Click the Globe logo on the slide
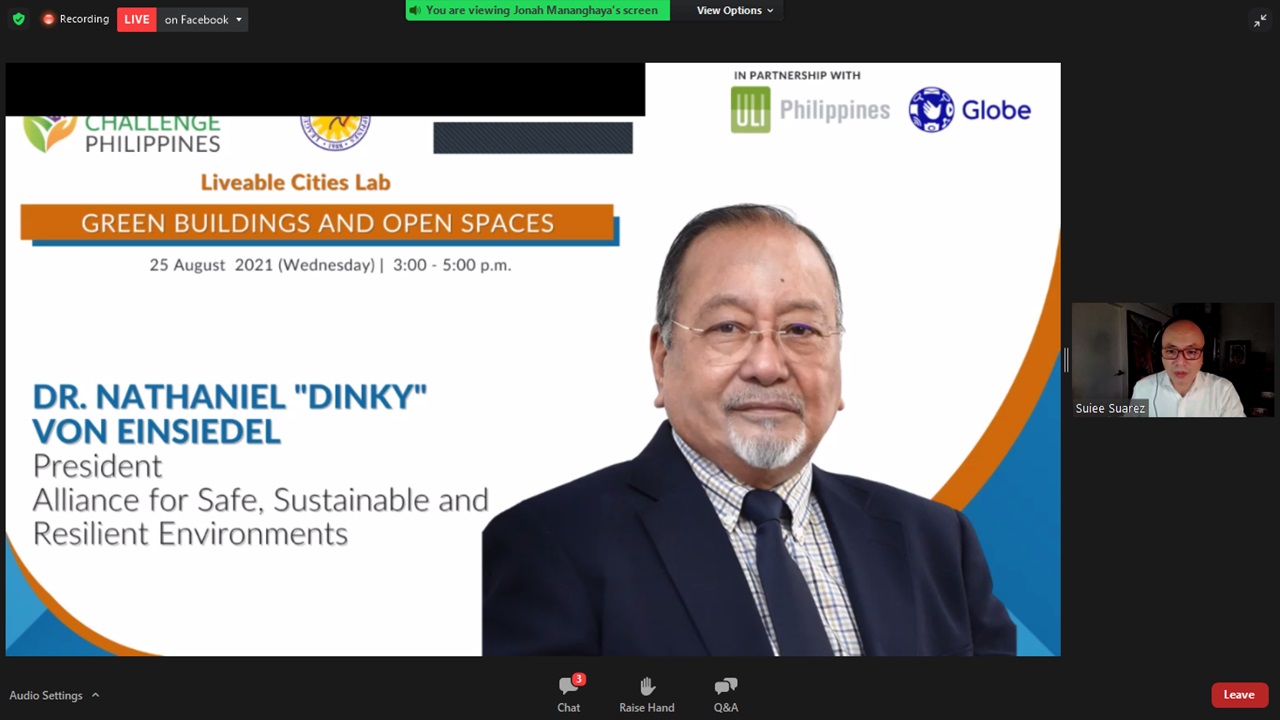 click(969, 110)
